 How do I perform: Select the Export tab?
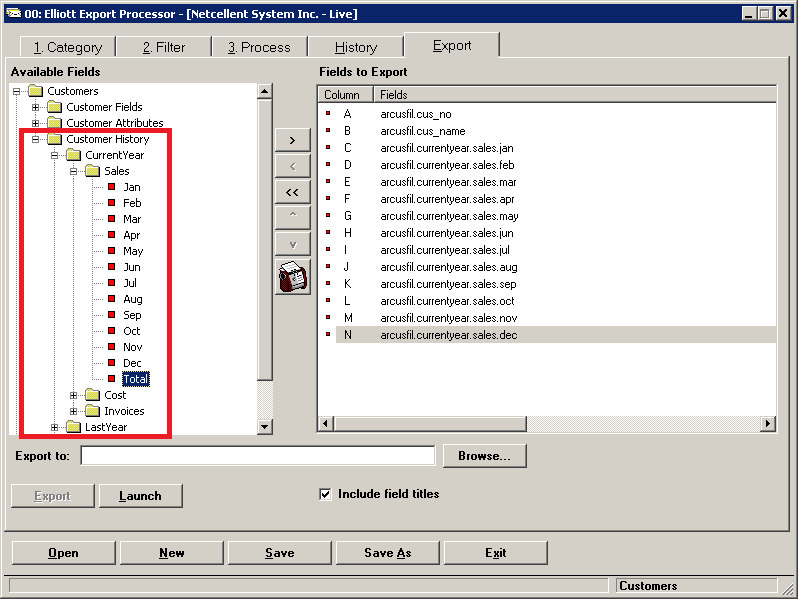(x=452, y=45)
